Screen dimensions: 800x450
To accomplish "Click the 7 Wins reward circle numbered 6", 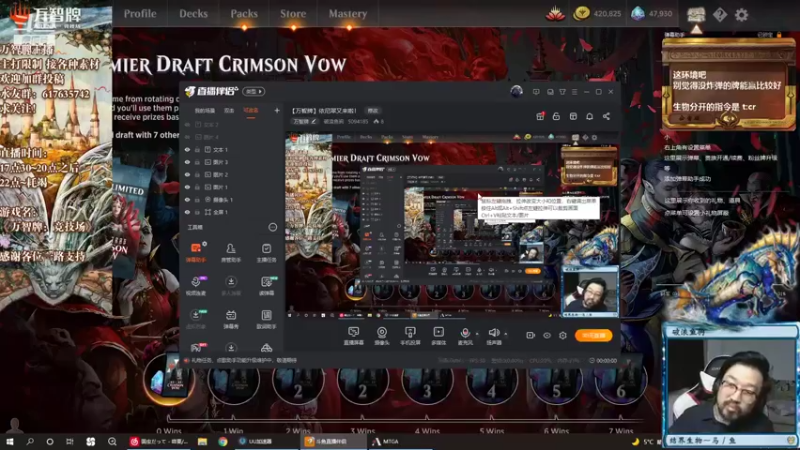I will (x=620, y=382).
